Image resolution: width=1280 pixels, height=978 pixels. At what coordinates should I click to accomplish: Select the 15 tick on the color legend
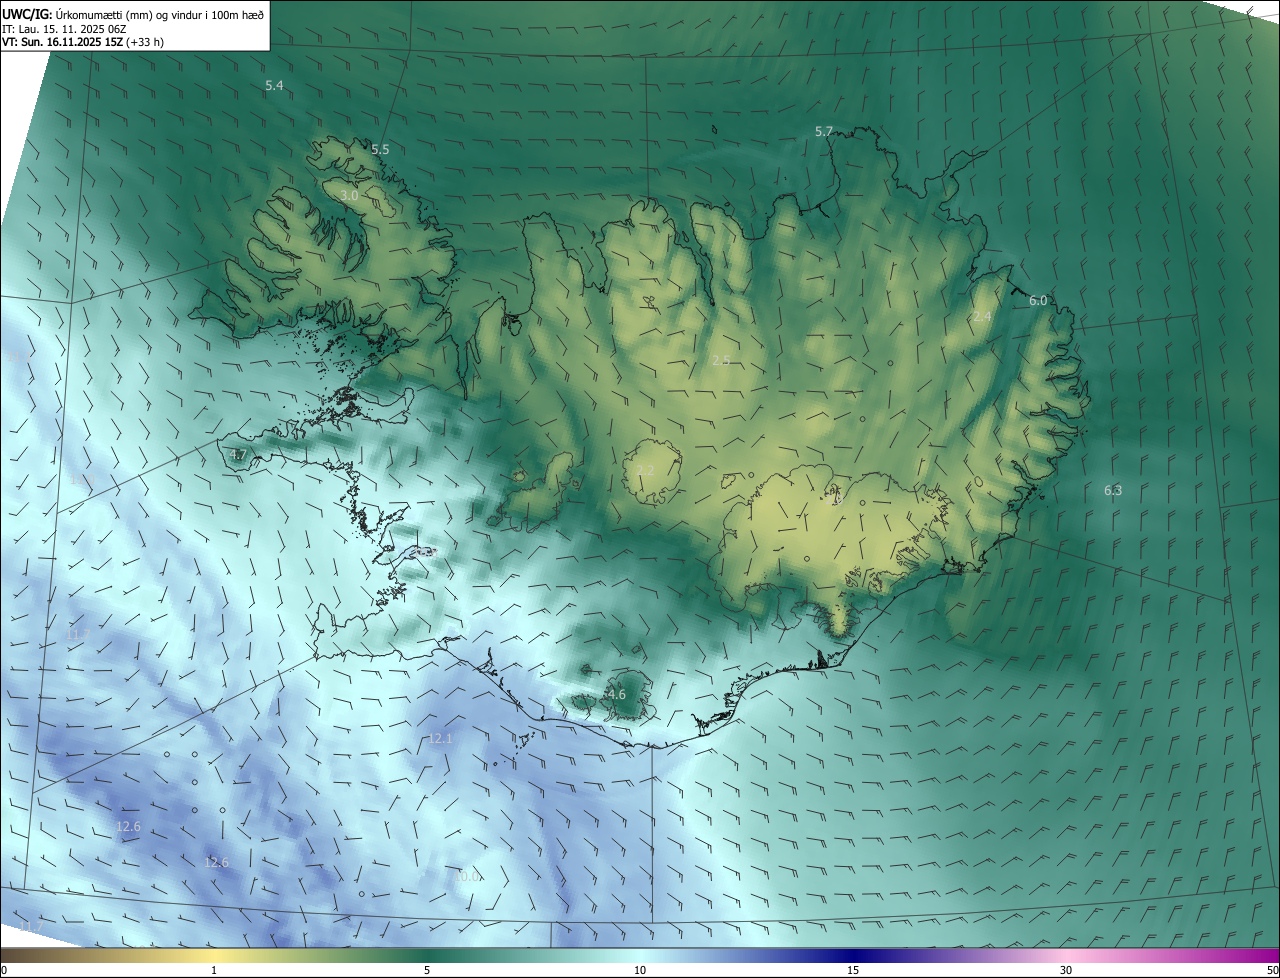853,970
